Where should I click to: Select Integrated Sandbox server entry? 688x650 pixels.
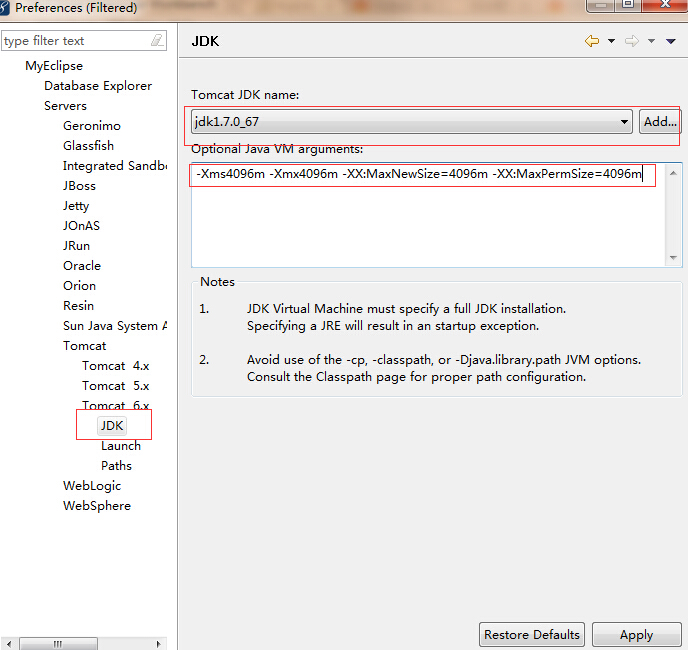115,166
